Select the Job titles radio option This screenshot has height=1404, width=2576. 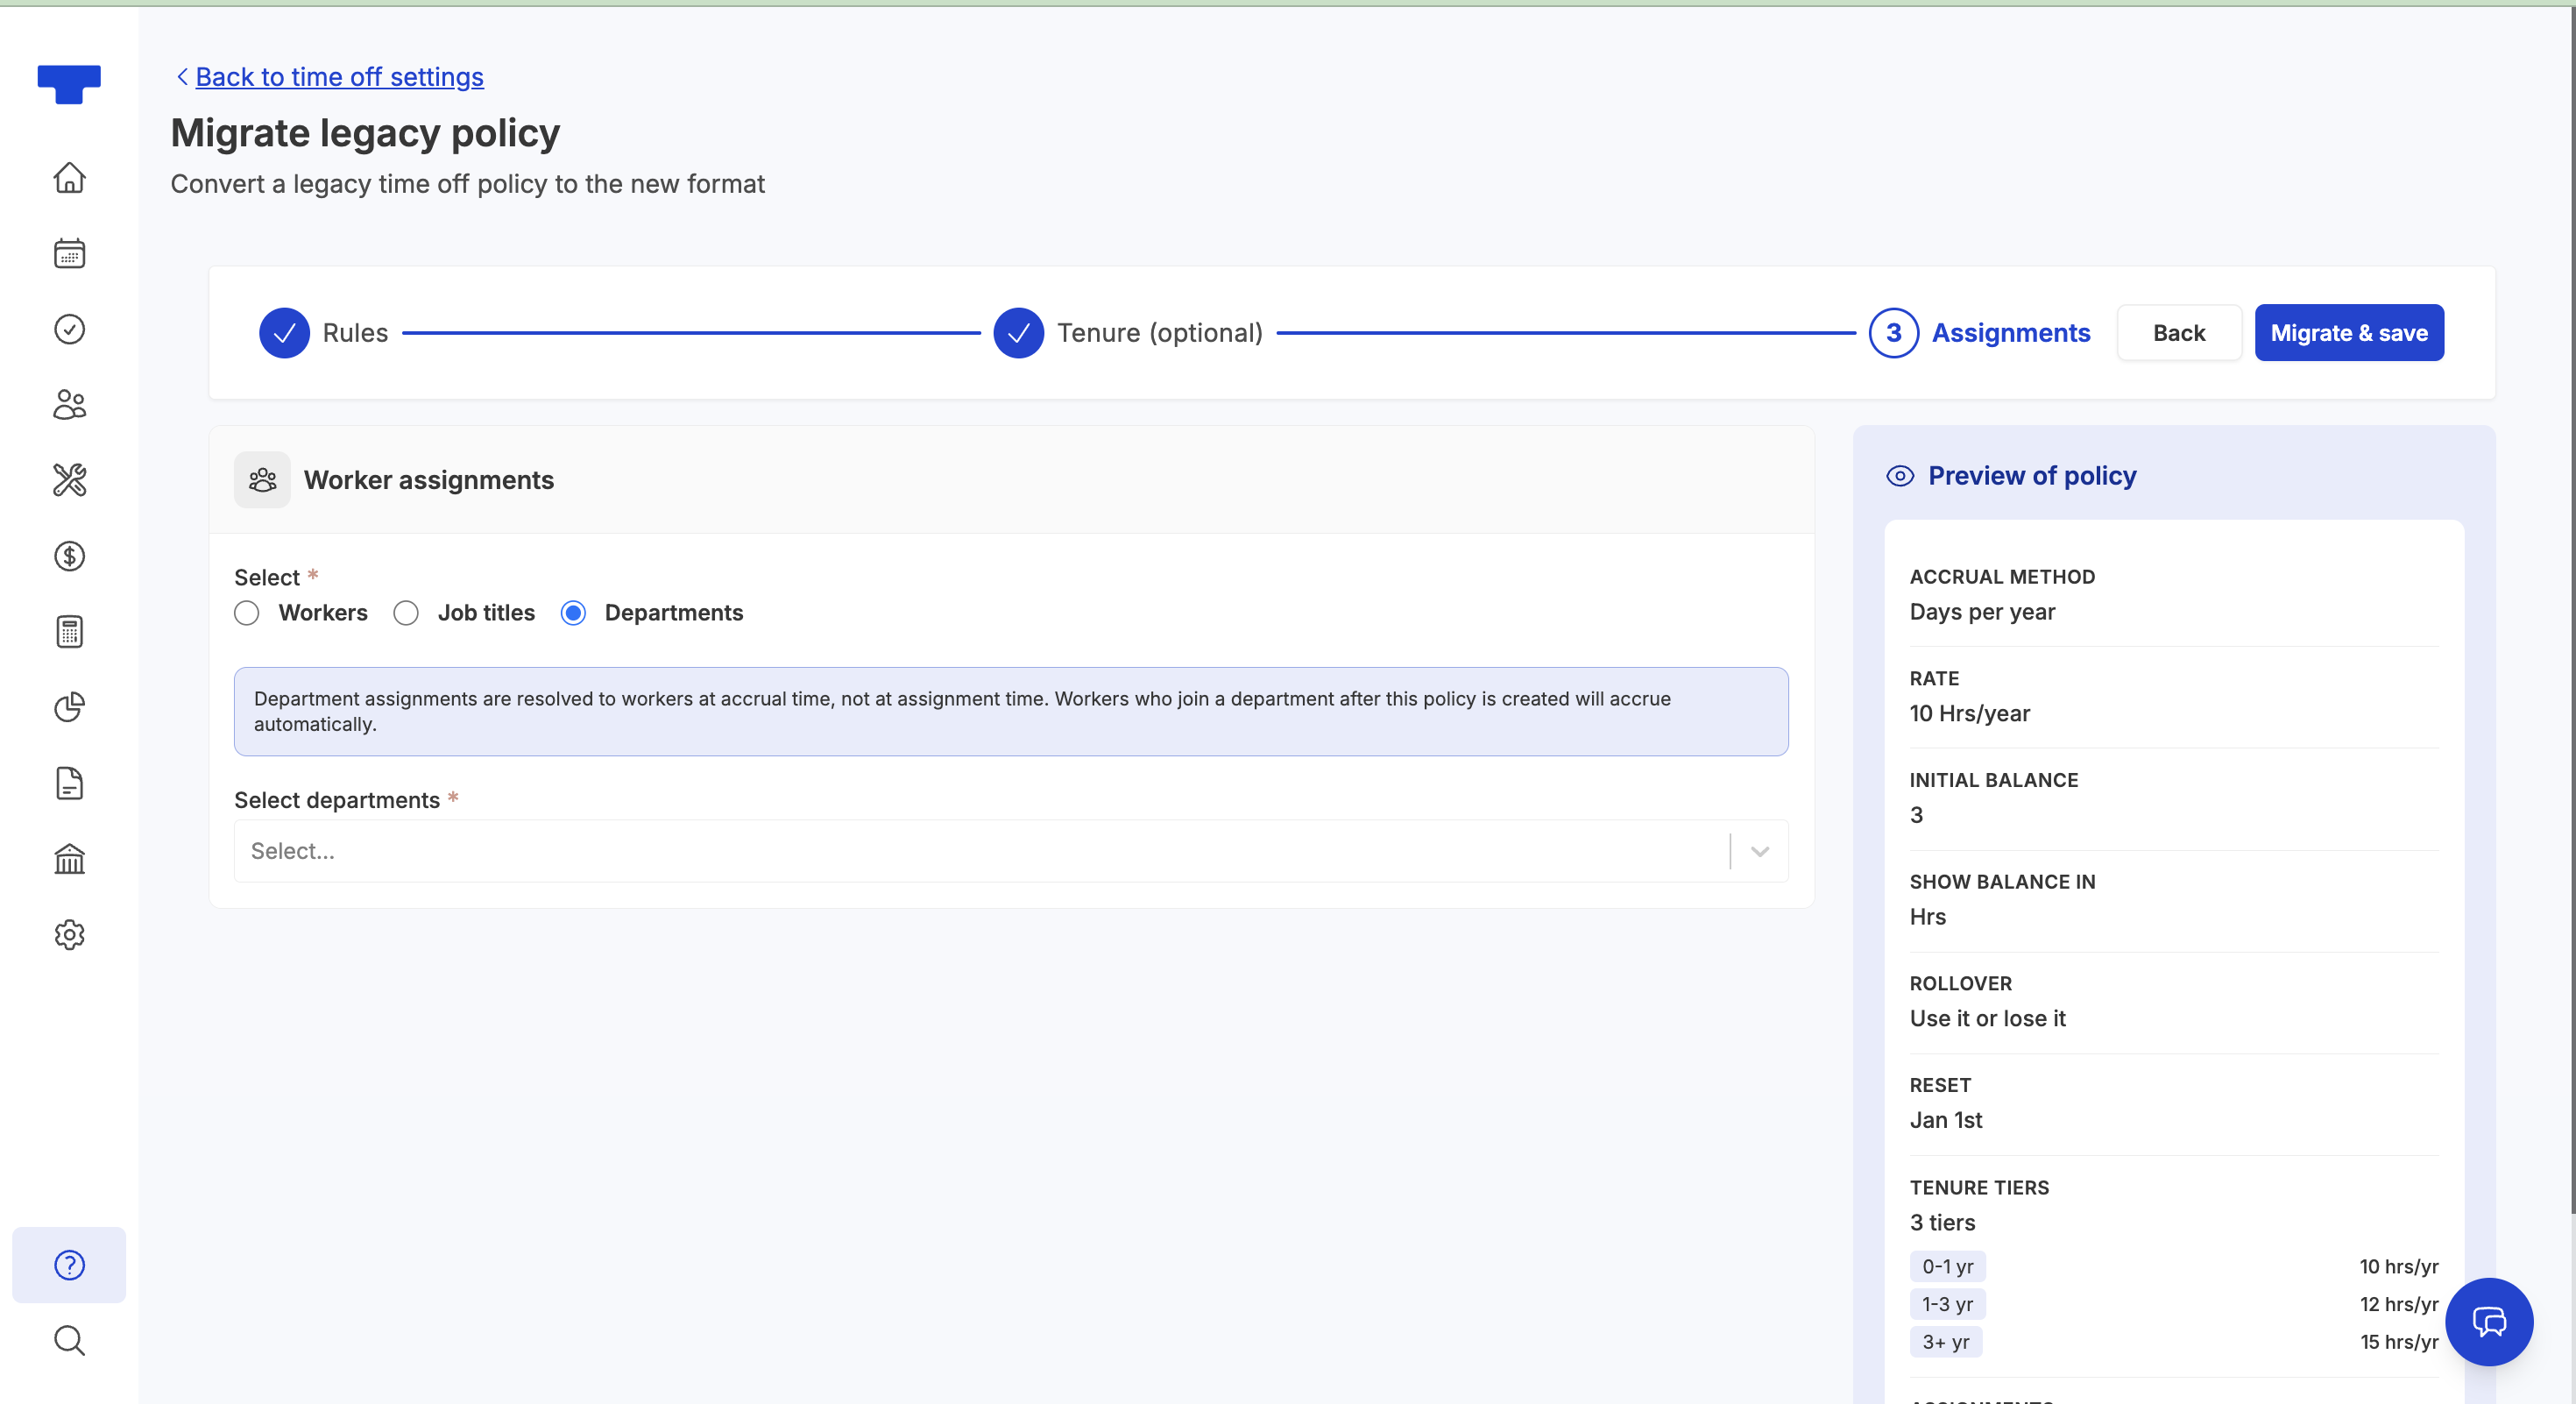[406, 613]
